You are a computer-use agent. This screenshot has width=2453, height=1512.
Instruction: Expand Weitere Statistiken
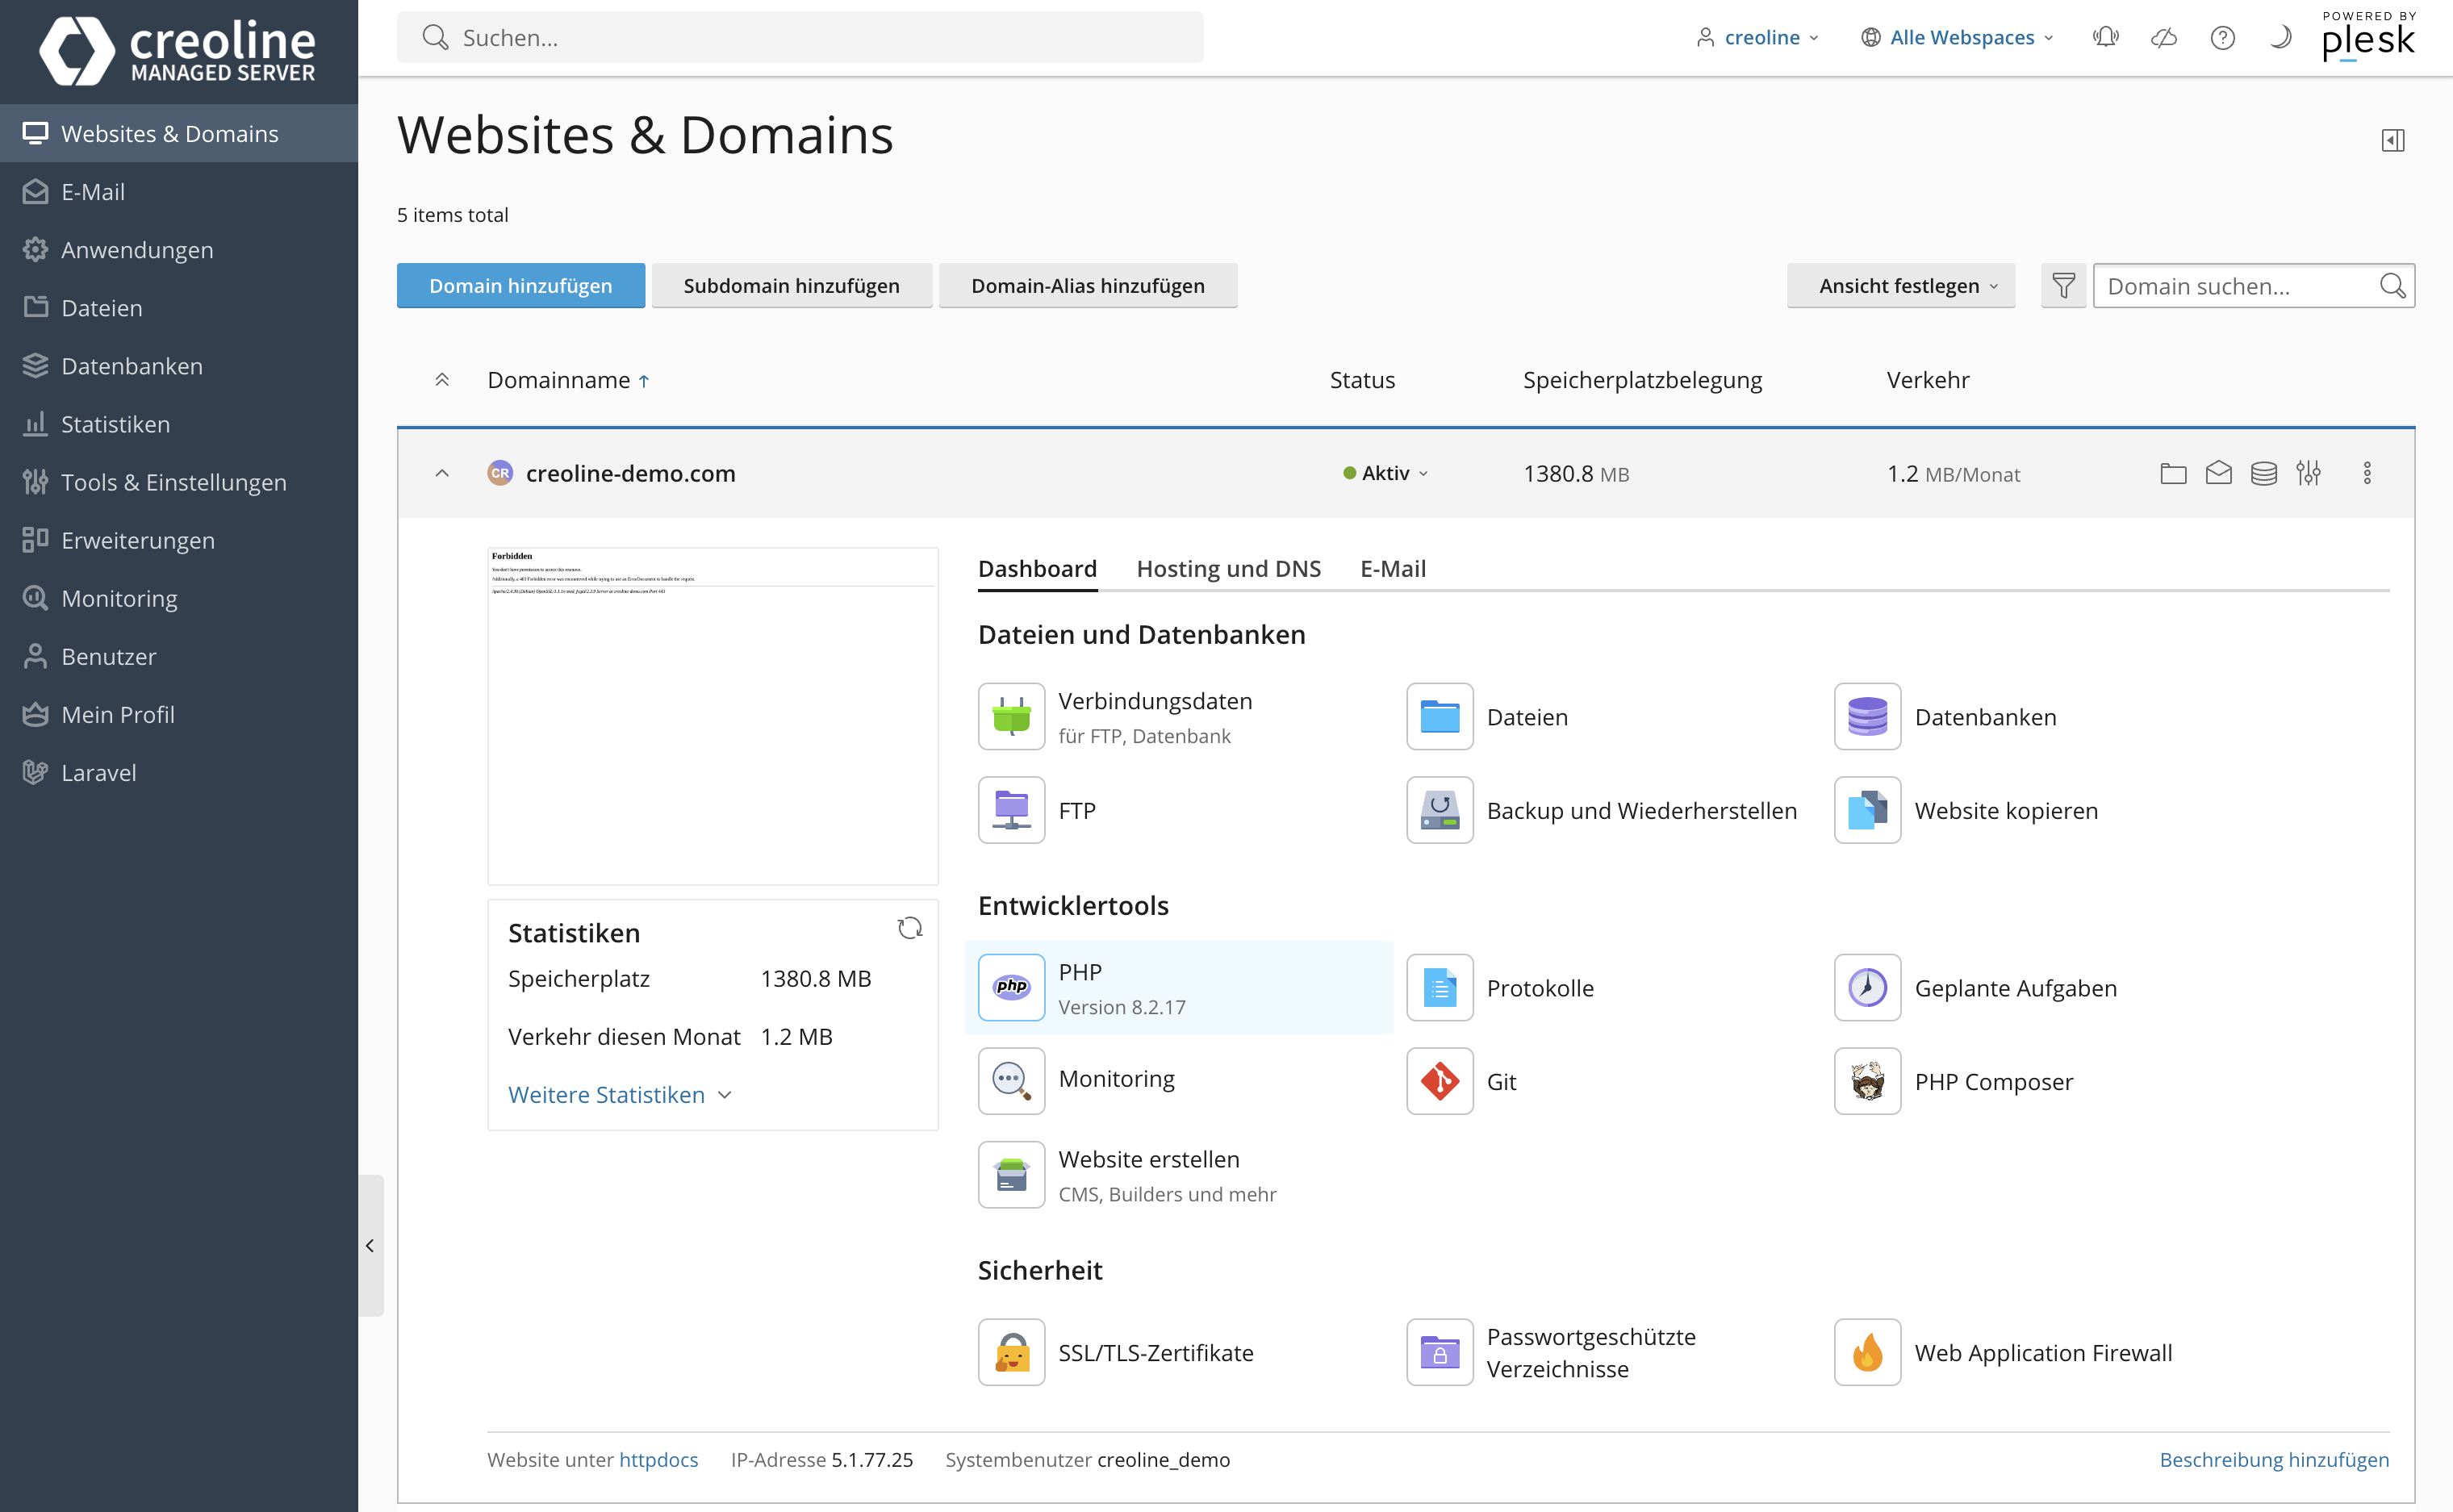click(x=620, y=1095)
